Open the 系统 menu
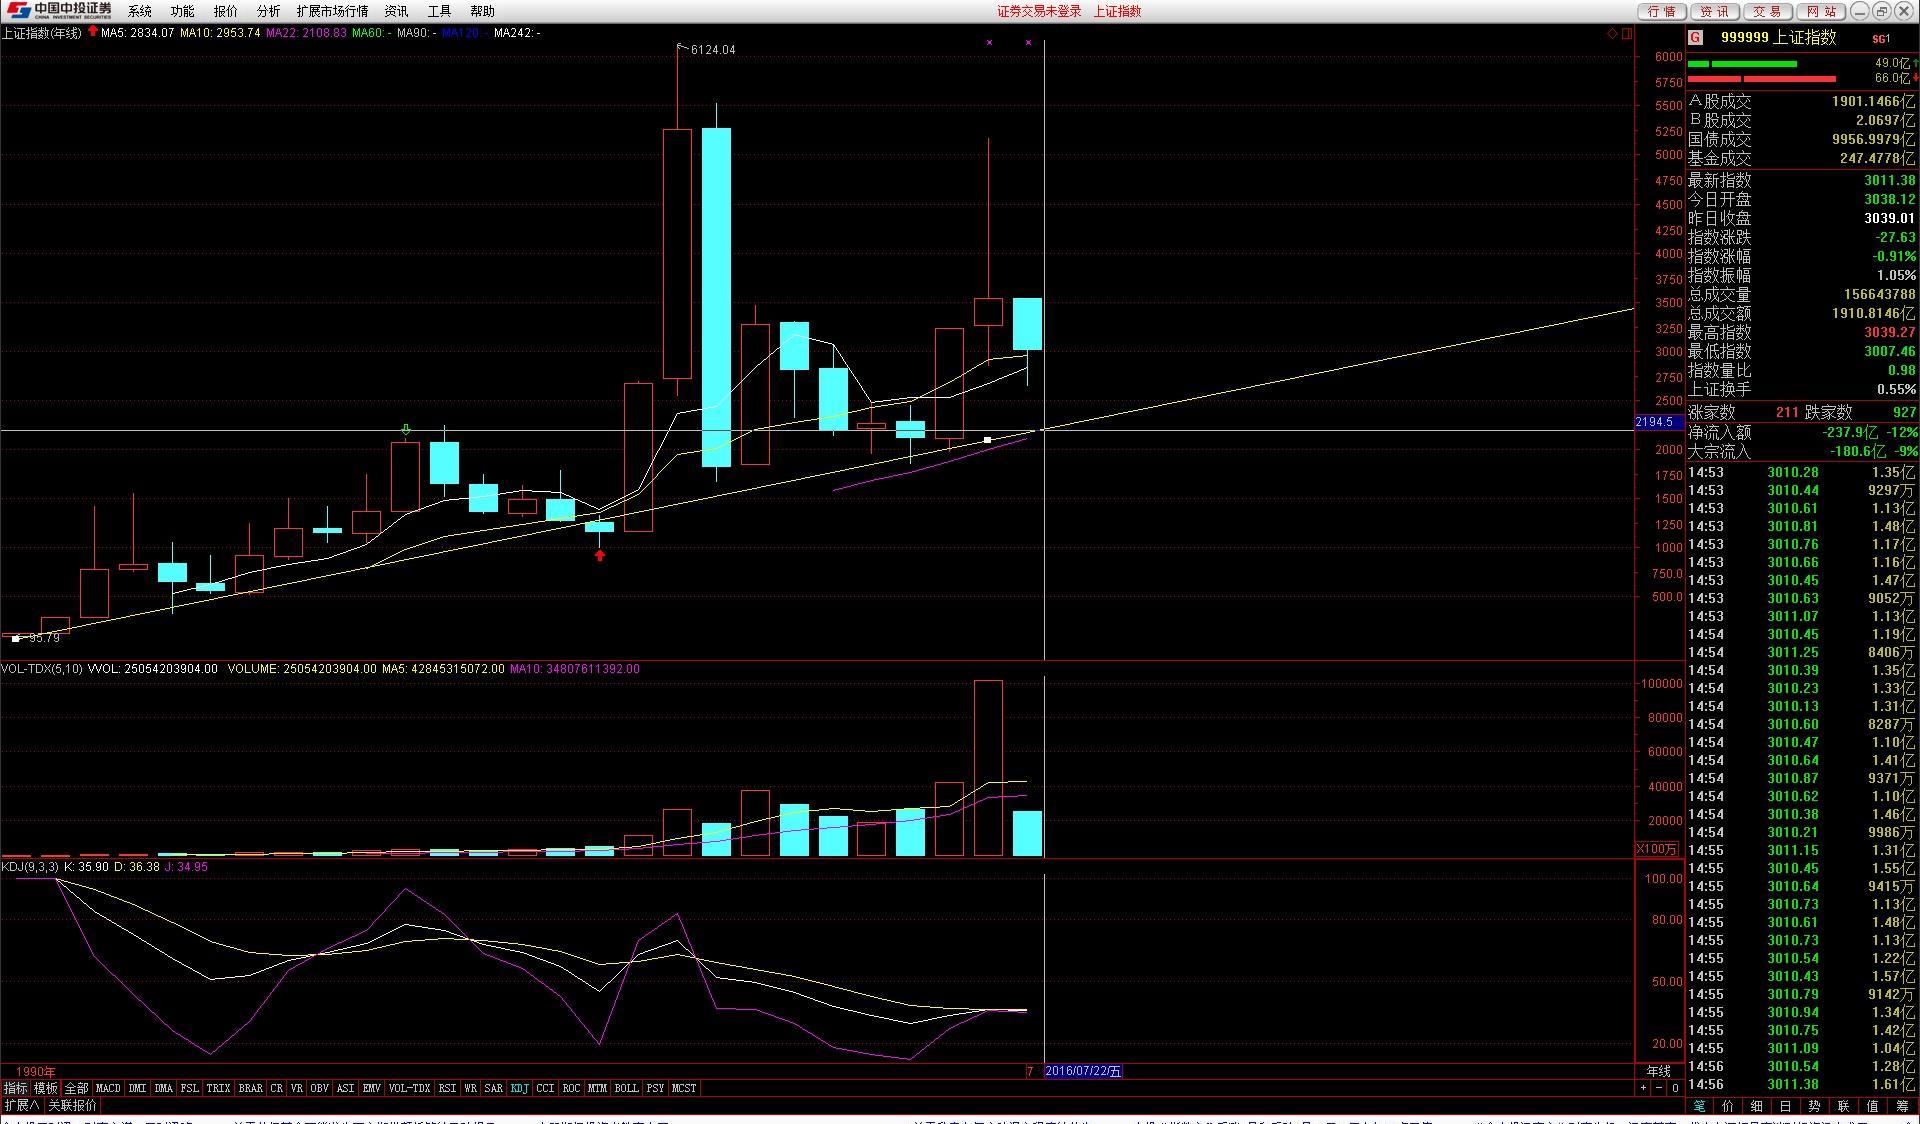This screenshot has width=1920, height=1124. tap(140, 11)
